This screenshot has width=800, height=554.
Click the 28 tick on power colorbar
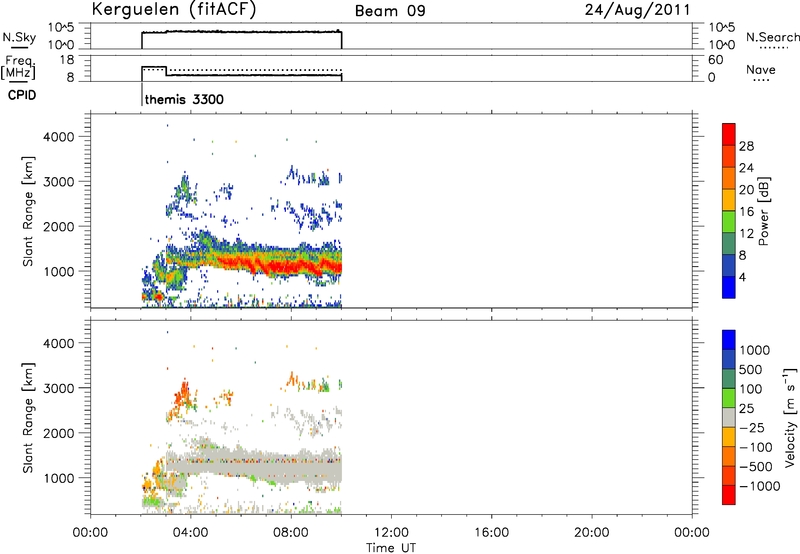tap(746, 146)
